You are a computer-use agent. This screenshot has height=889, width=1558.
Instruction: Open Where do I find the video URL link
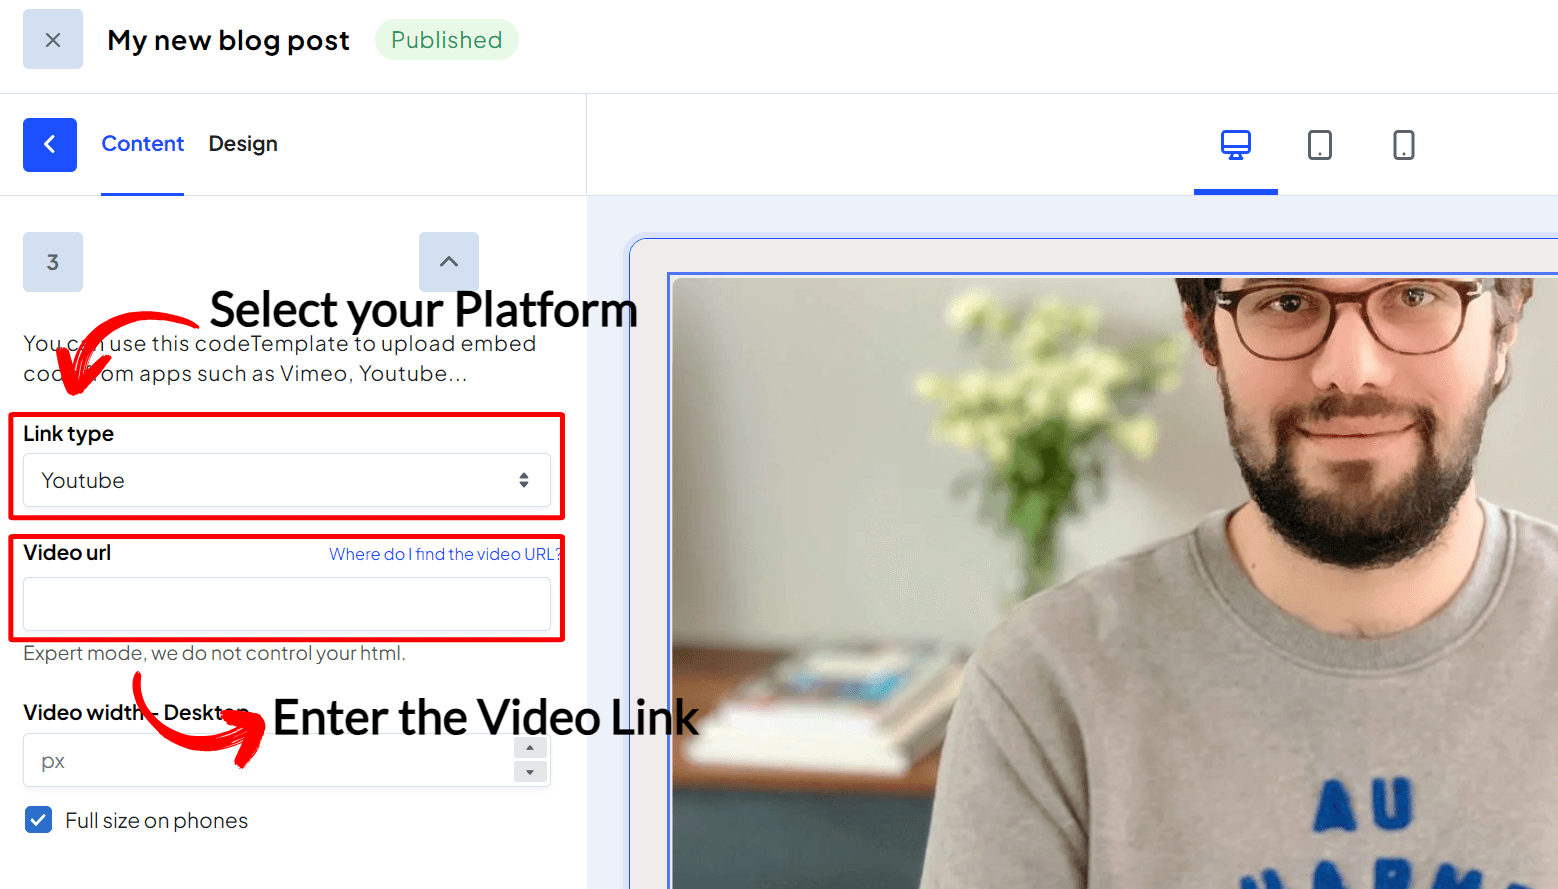click(444, 553)
